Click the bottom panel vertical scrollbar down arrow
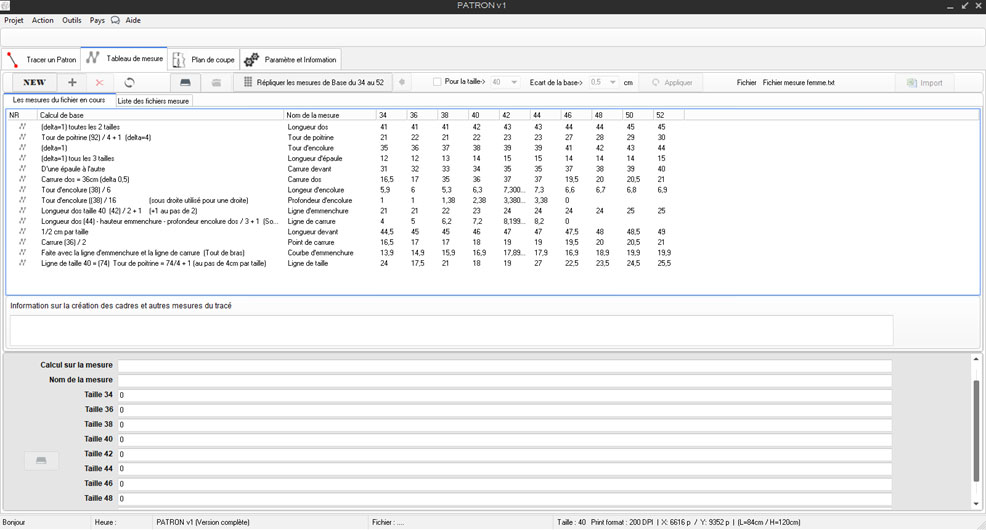 click(976, 504)
